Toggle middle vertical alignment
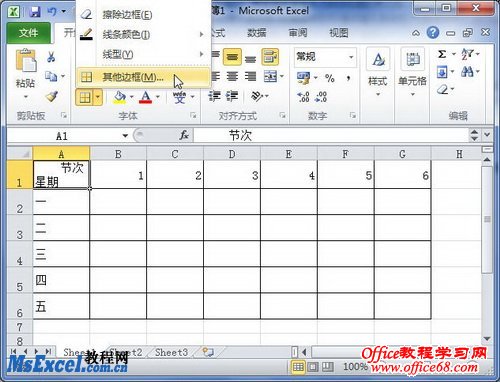This screenshot has width=500, height=382. pyautogui.click(x=232, y=57)
